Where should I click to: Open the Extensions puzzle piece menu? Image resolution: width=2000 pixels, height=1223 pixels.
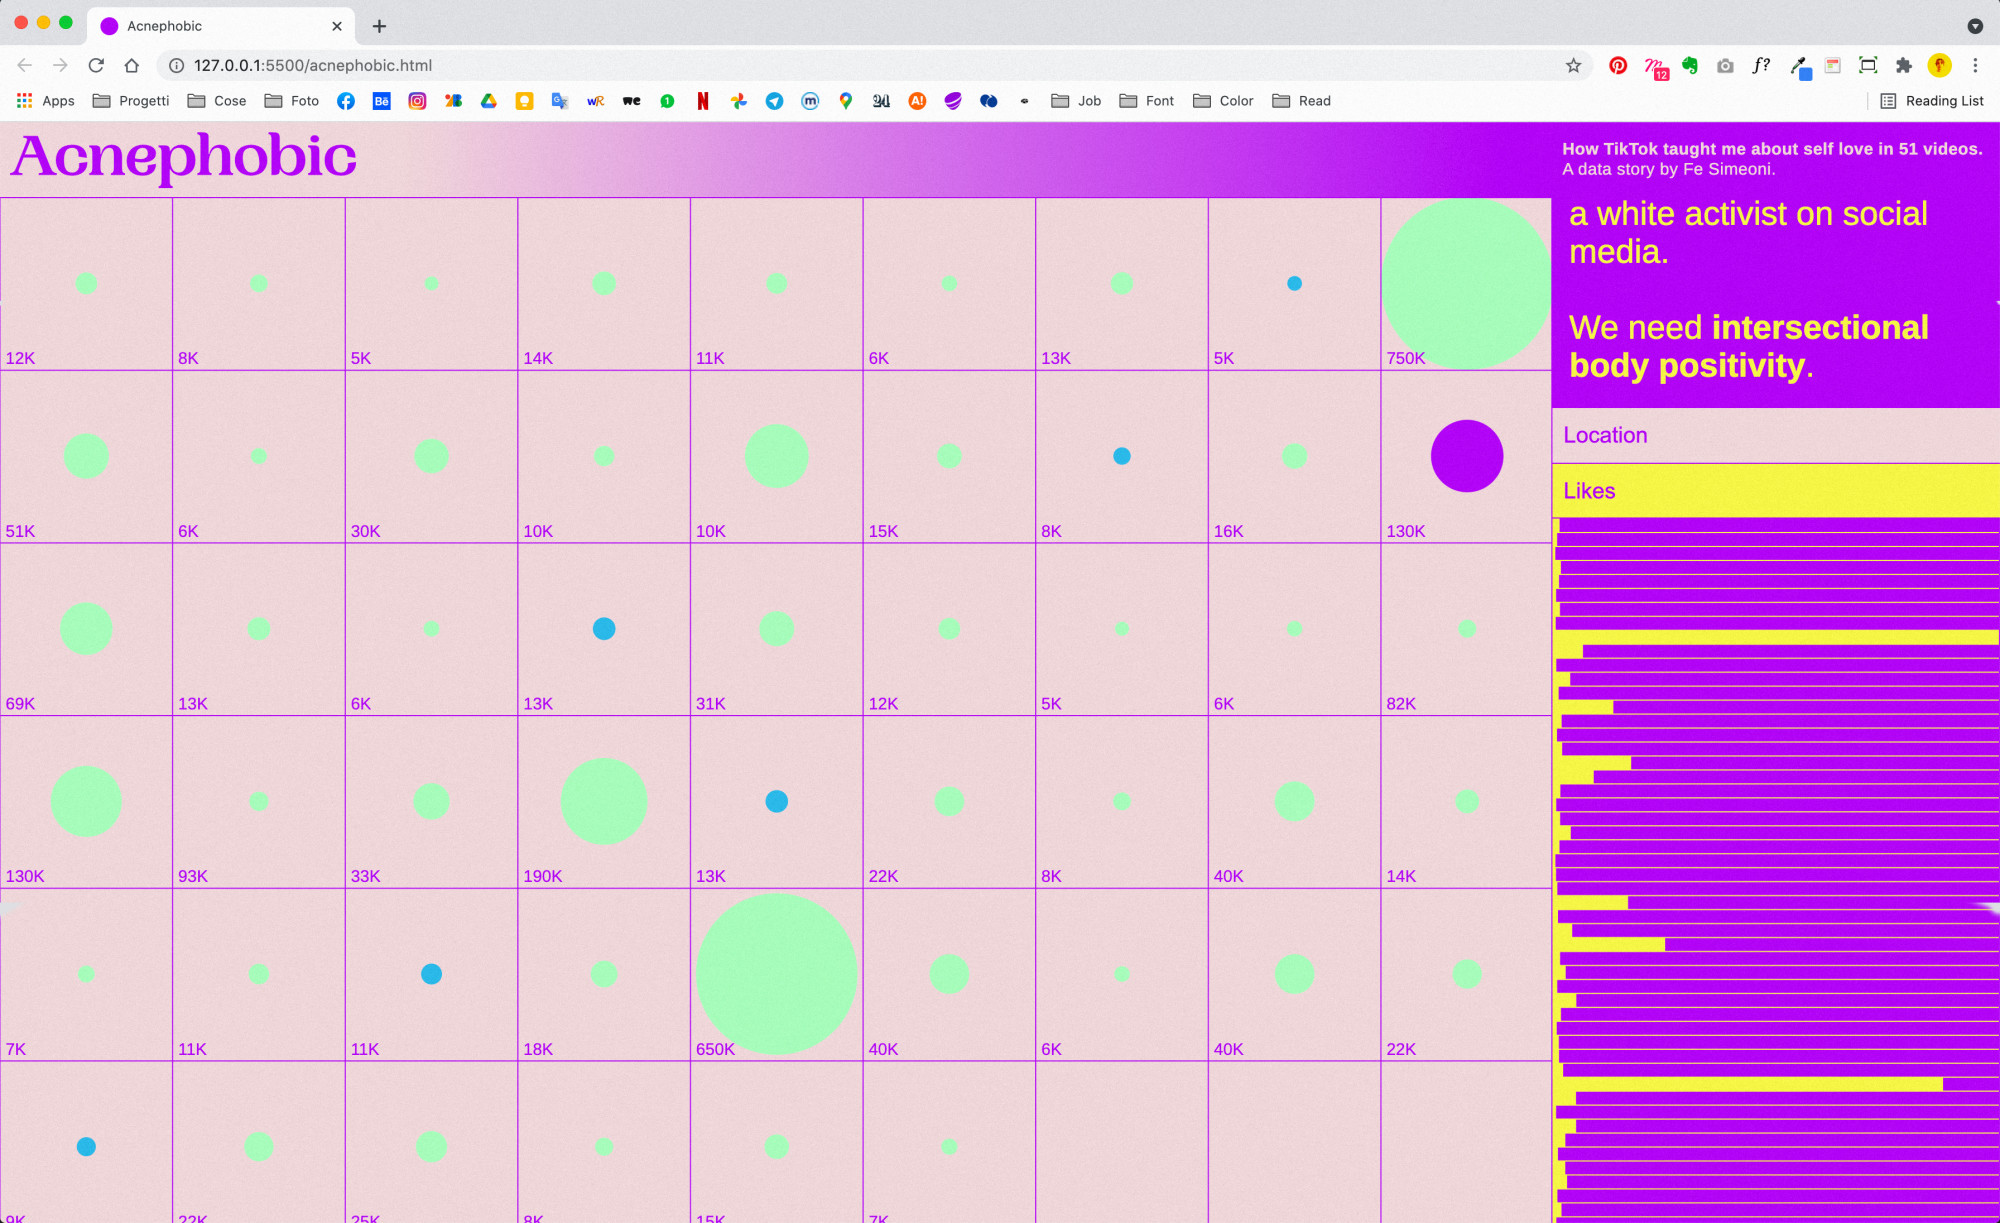coord(1904,65)
